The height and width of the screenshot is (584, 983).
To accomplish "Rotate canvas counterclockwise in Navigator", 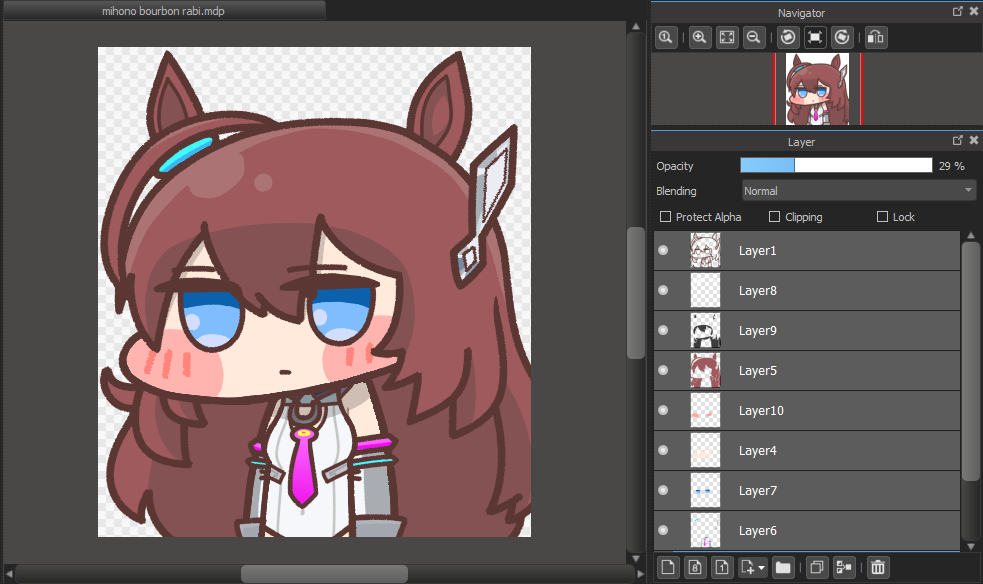I will coord(788,38).
